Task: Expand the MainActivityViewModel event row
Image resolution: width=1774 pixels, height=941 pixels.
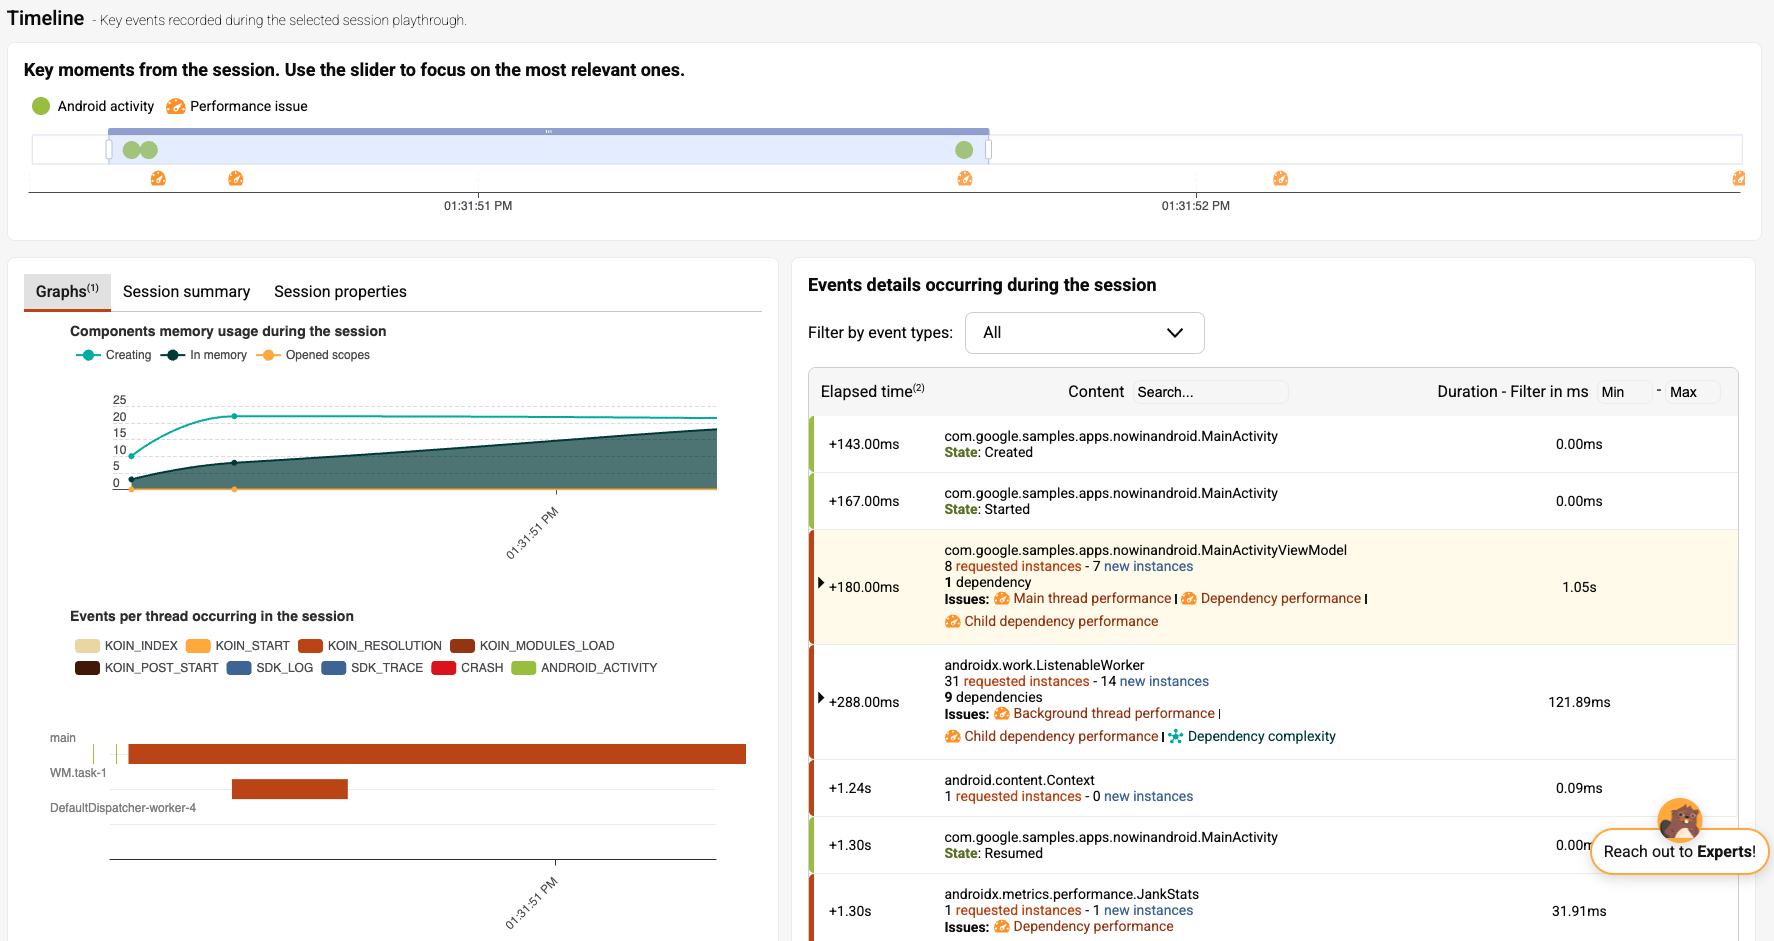Action: click(x=821, y=583)
